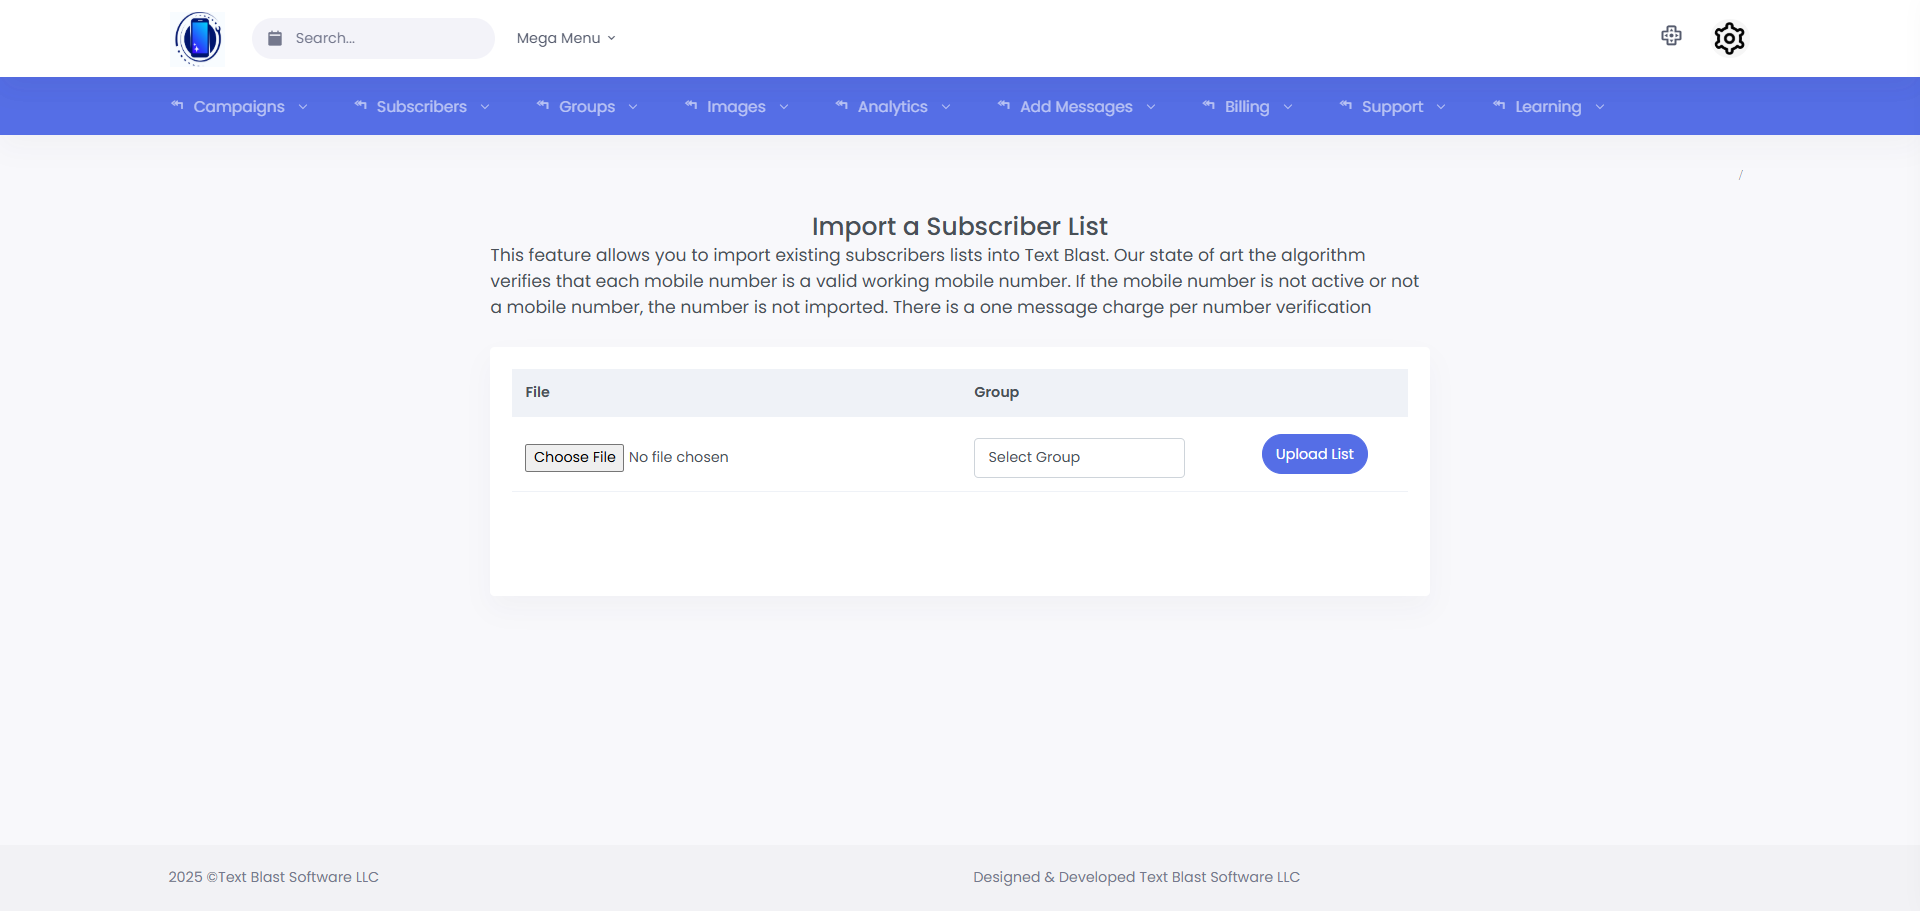Expand the Campaigns chevron
This screenshot has height=911, width=1920.
point(303,107)
